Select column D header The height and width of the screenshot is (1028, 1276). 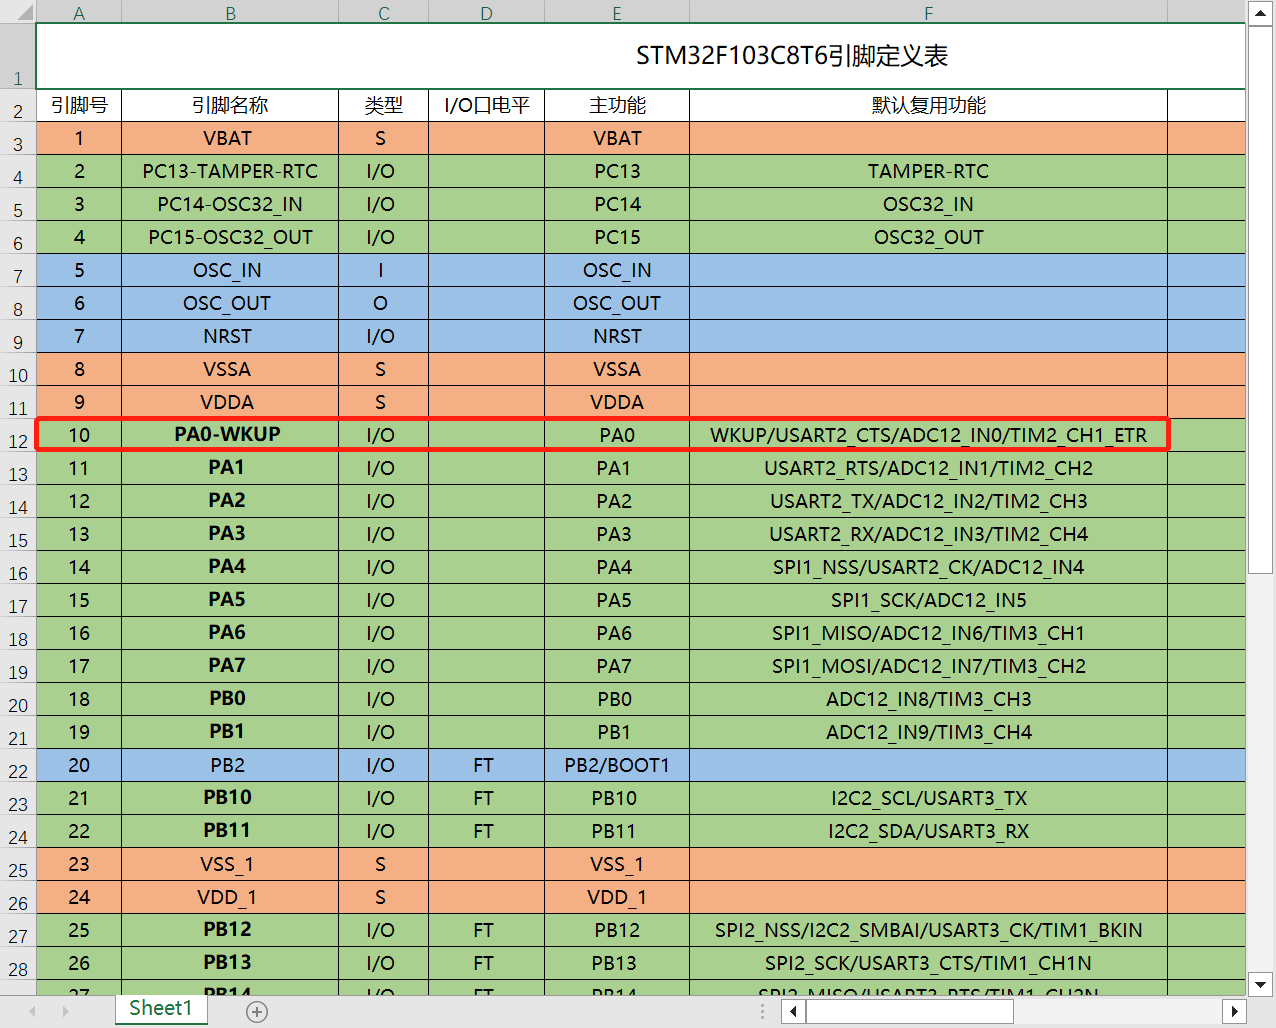[486, 13]
